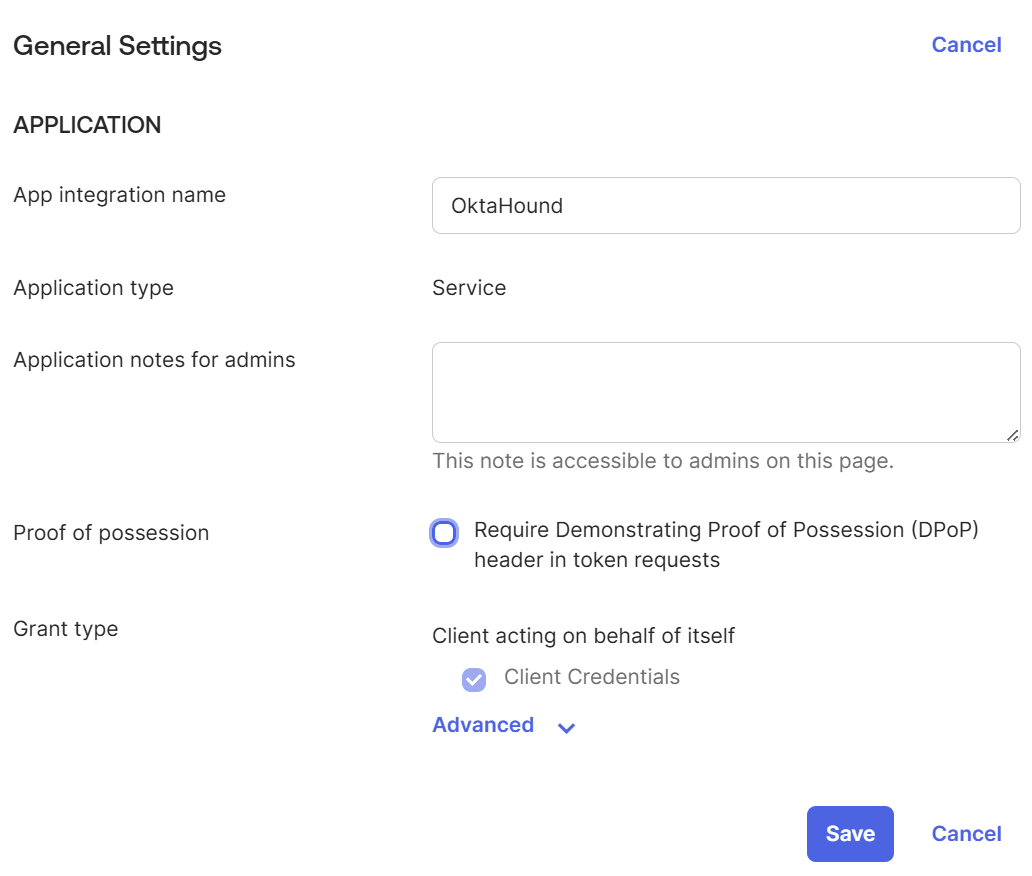The height and width of the screenshot is (876, 1032).
Task: Click the resize grip on the notes textarea
Action: (1014, 435)
